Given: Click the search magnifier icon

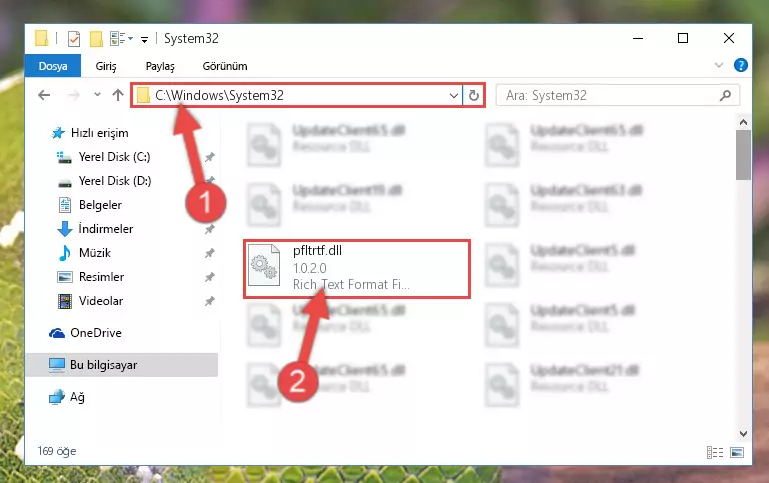Looking at the screenshot, I should pos(725,95).
